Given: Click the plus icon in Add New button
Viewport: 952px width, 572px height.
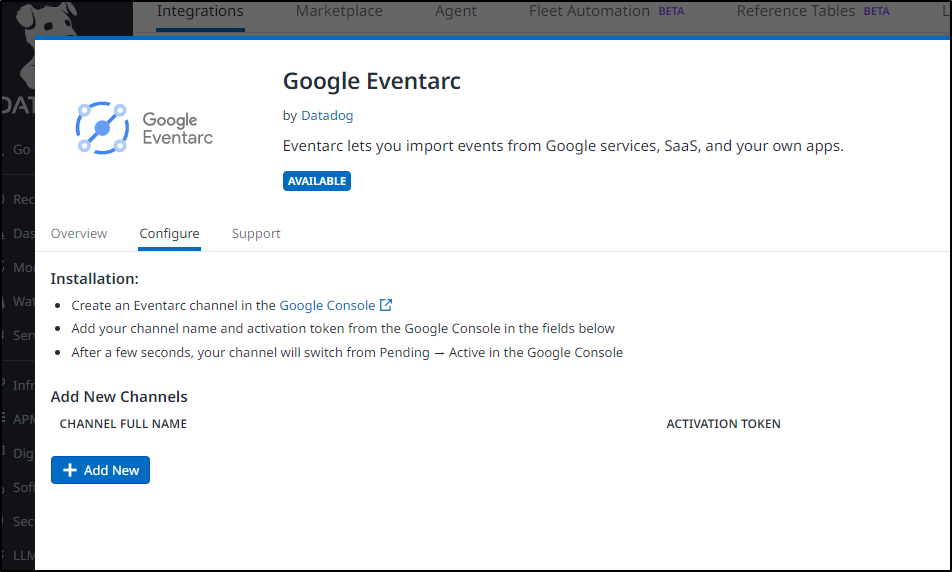Looking at the screenshot, I should pyautogui.click(x=70, y=470).
